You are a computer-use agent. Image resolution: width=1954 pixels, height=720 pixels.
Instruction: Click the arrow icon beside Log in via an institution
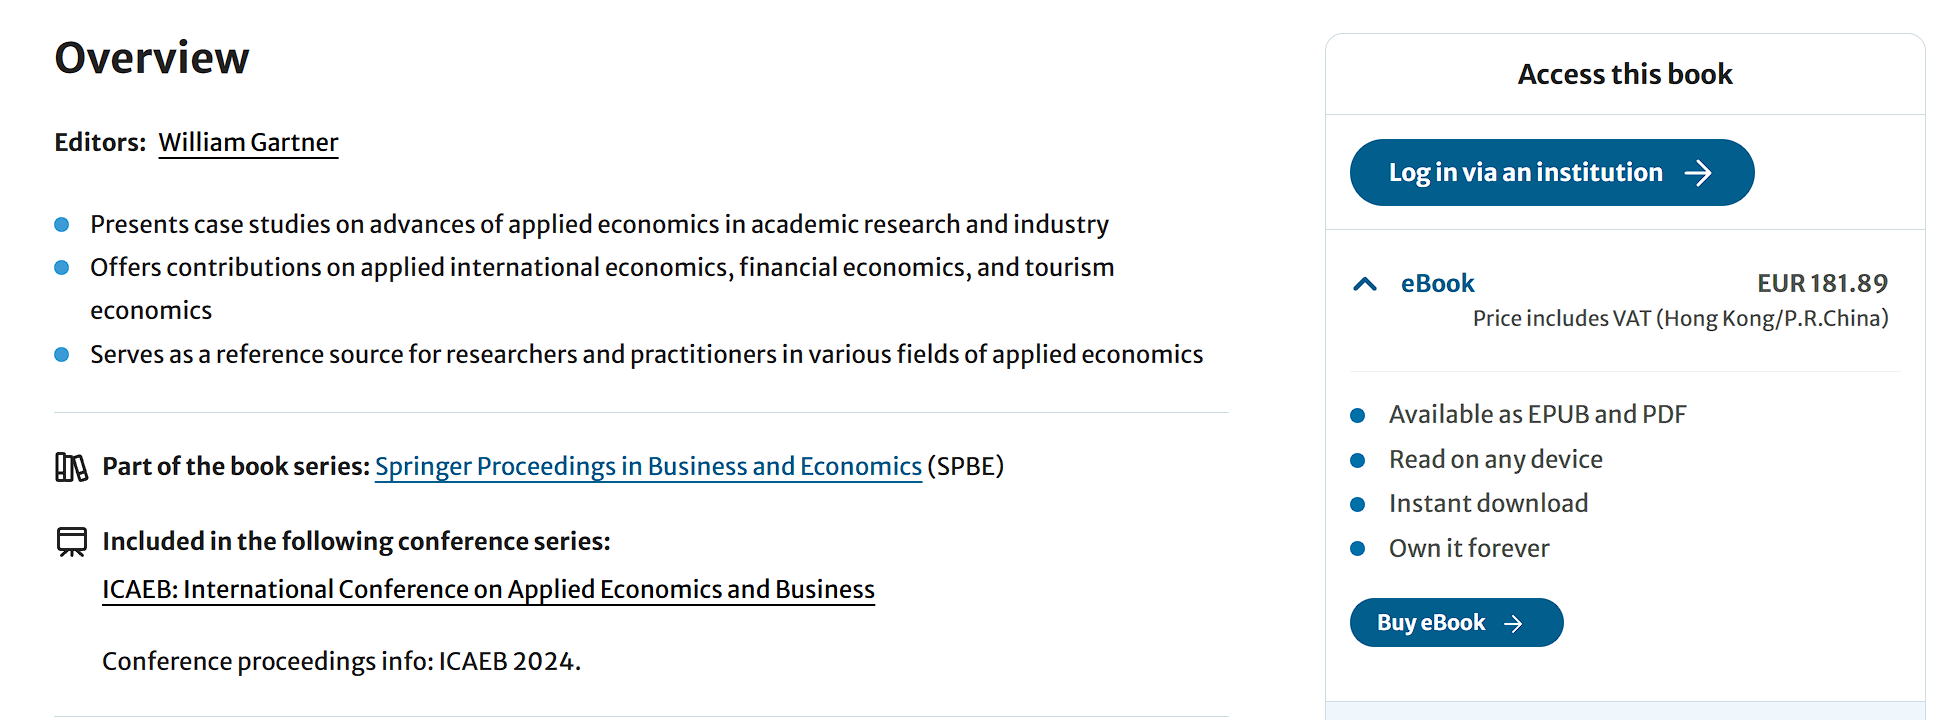1698,173
